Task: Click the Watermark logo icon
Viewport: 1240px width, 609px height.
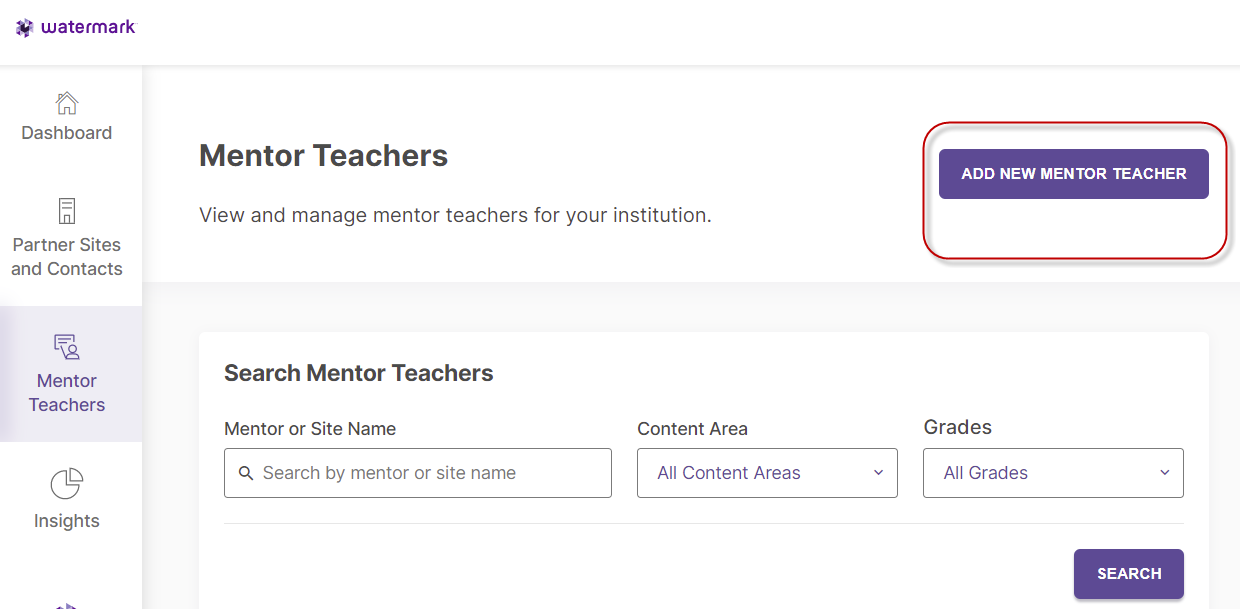Action: coord(24,28)
